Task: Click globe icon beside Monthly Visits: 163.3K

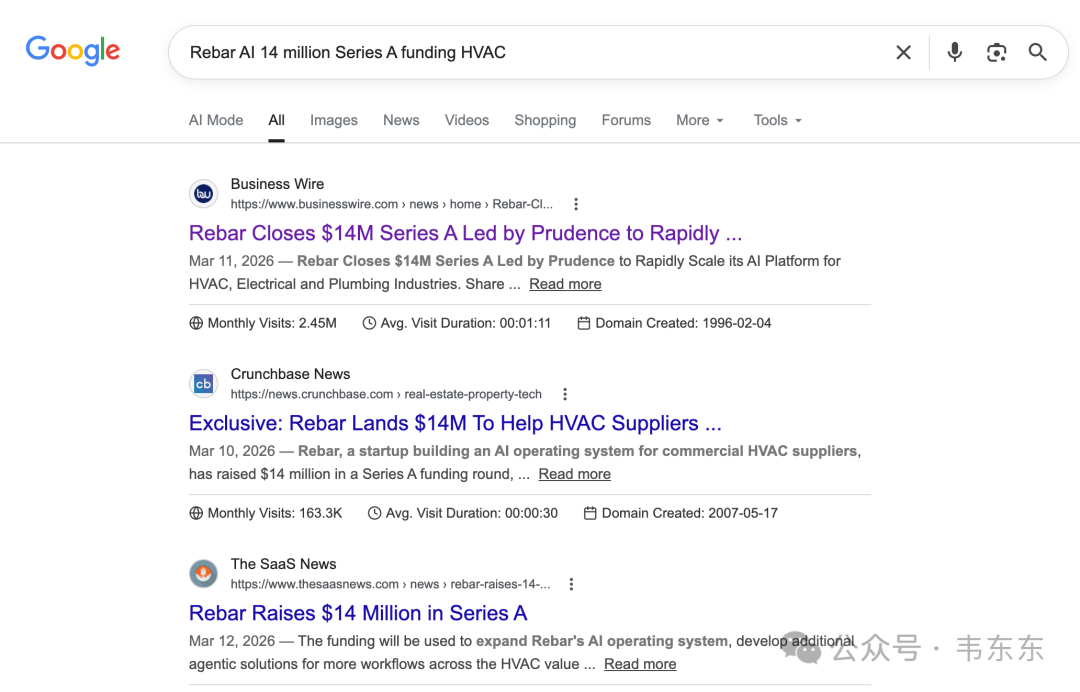Action: 196,513
